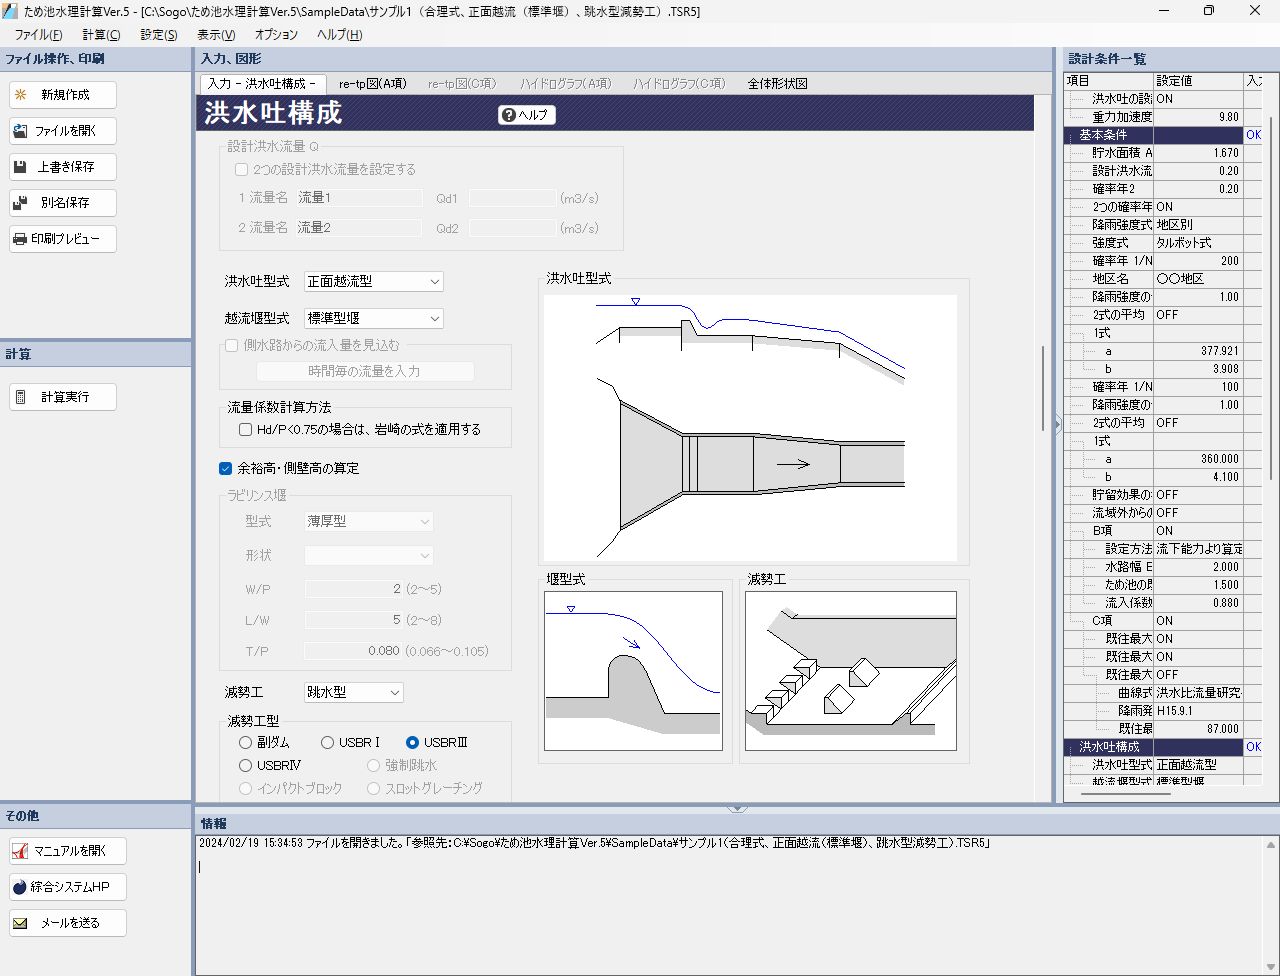Click the 上書き保存 floppy disk icon
Screen dimensions: 1280x976
(x=20, y=167)
